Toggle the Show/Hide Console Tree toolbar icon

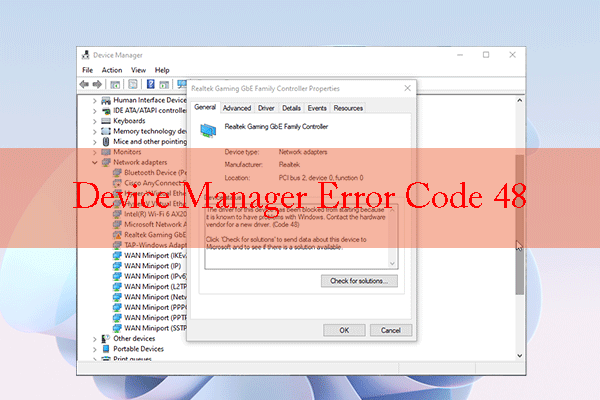[x=115, y=84]
